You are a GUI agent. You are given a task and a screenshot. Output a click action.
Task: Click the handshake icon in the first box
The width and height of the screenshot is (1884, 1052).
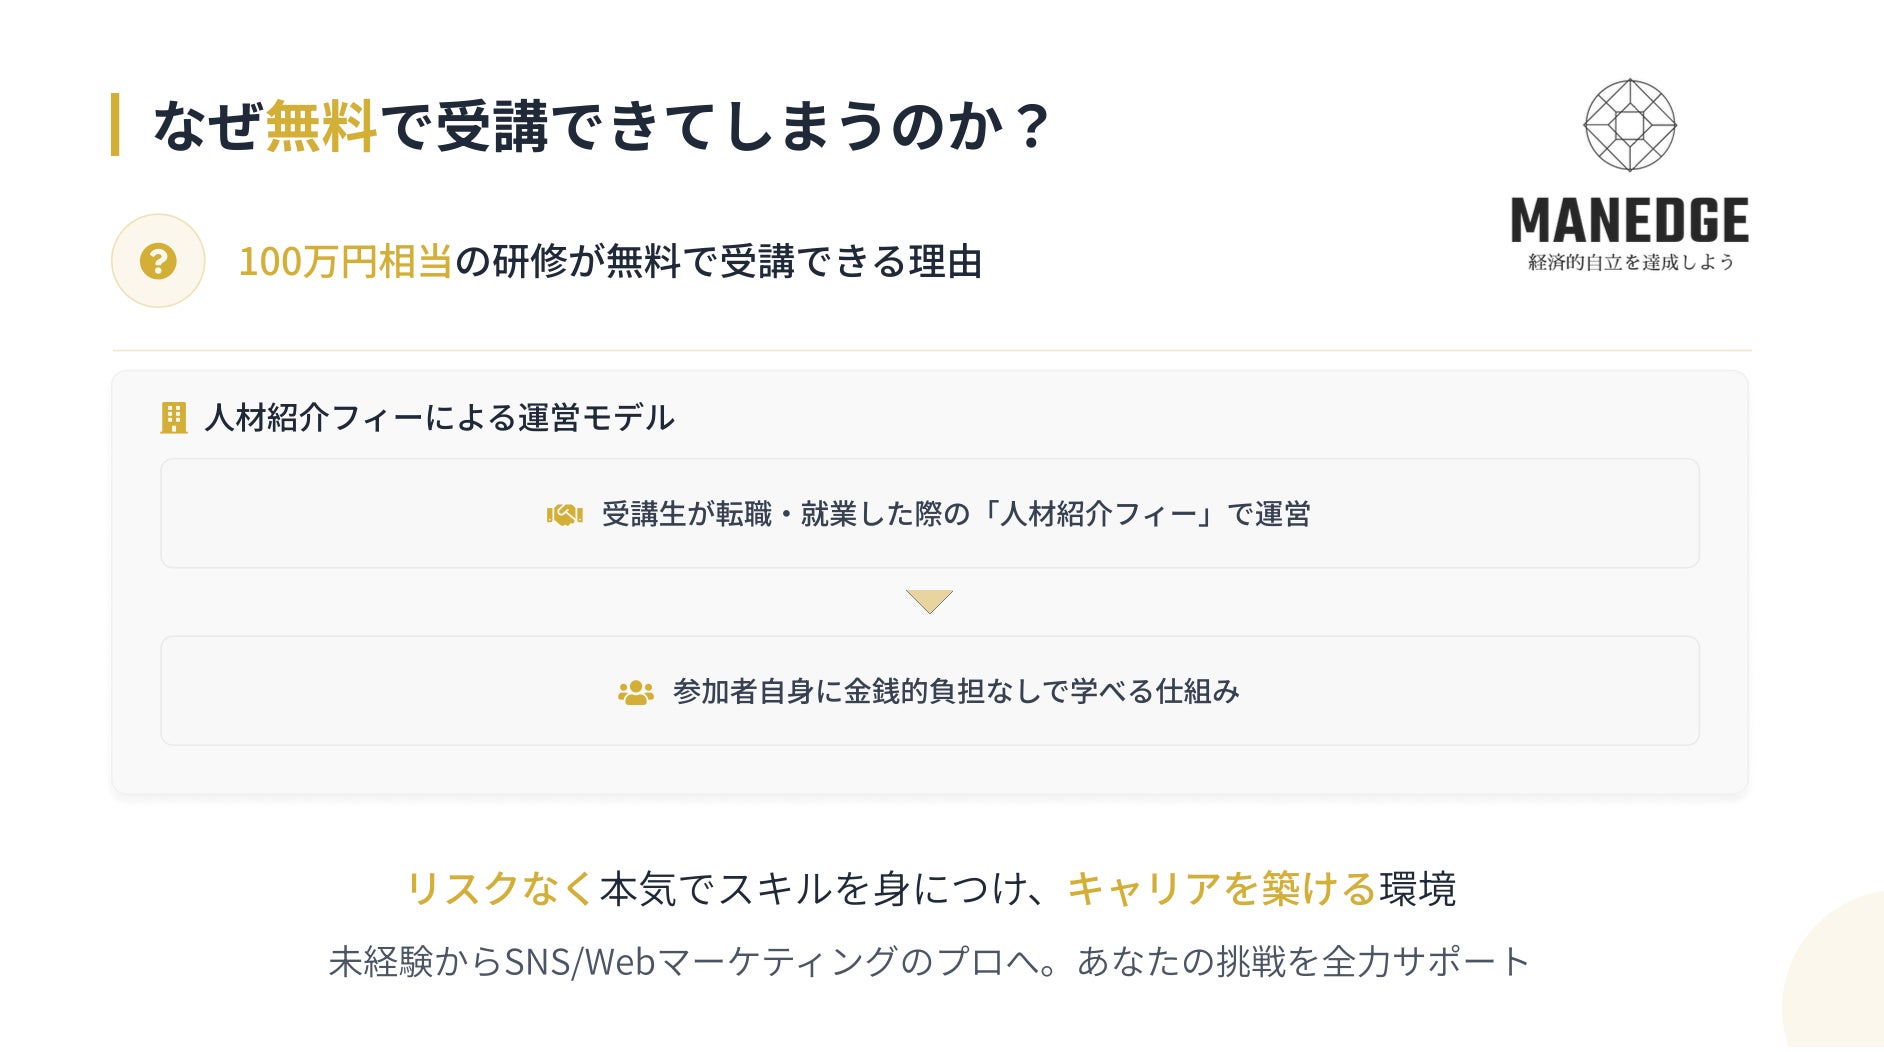tap(564, 515)
